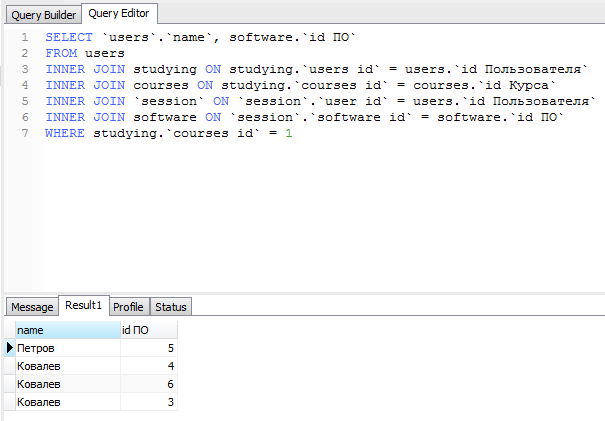Click 'software' after INNER JOIN on line 6
The width and height of the screenshot is (605, 421).
click(x=165, y=117)
